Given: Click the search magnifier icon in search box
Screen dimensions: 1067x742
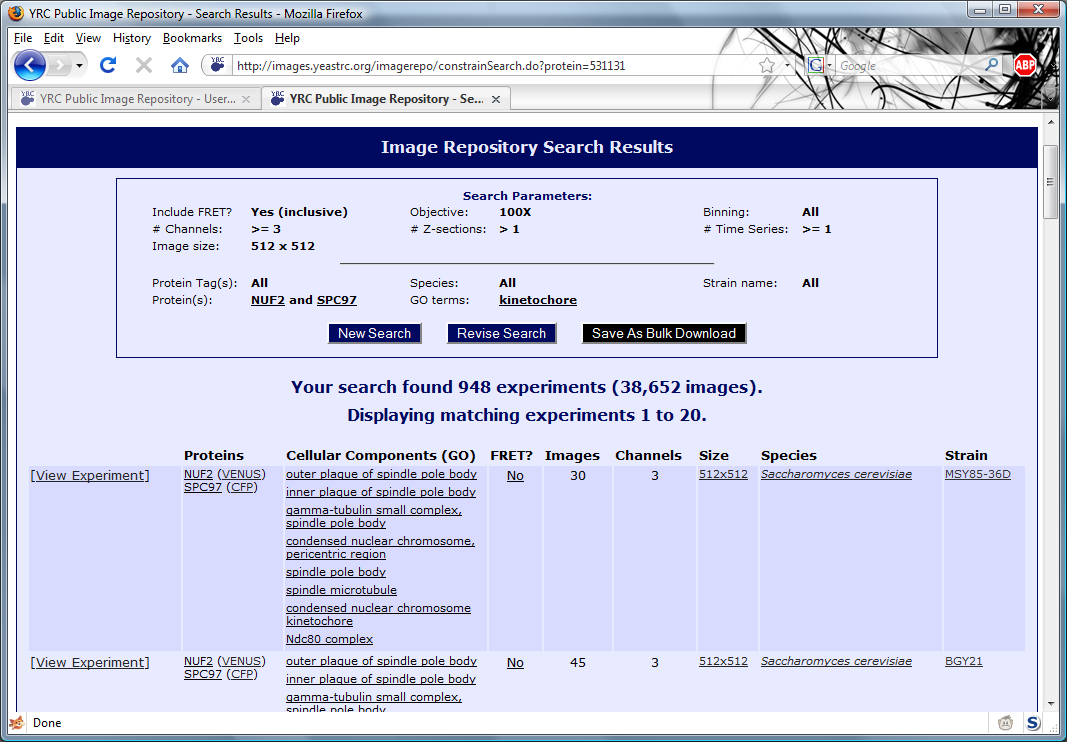Looking at the screenshot, I should [x=992, y=66].
